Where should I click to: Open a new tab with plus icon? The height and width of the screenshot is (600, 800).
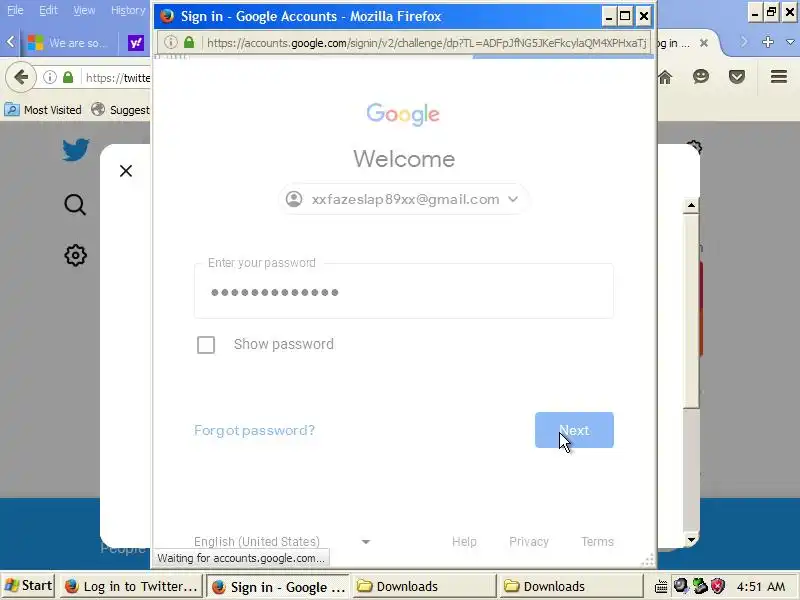pyautogui.click(x=767, y=42)
